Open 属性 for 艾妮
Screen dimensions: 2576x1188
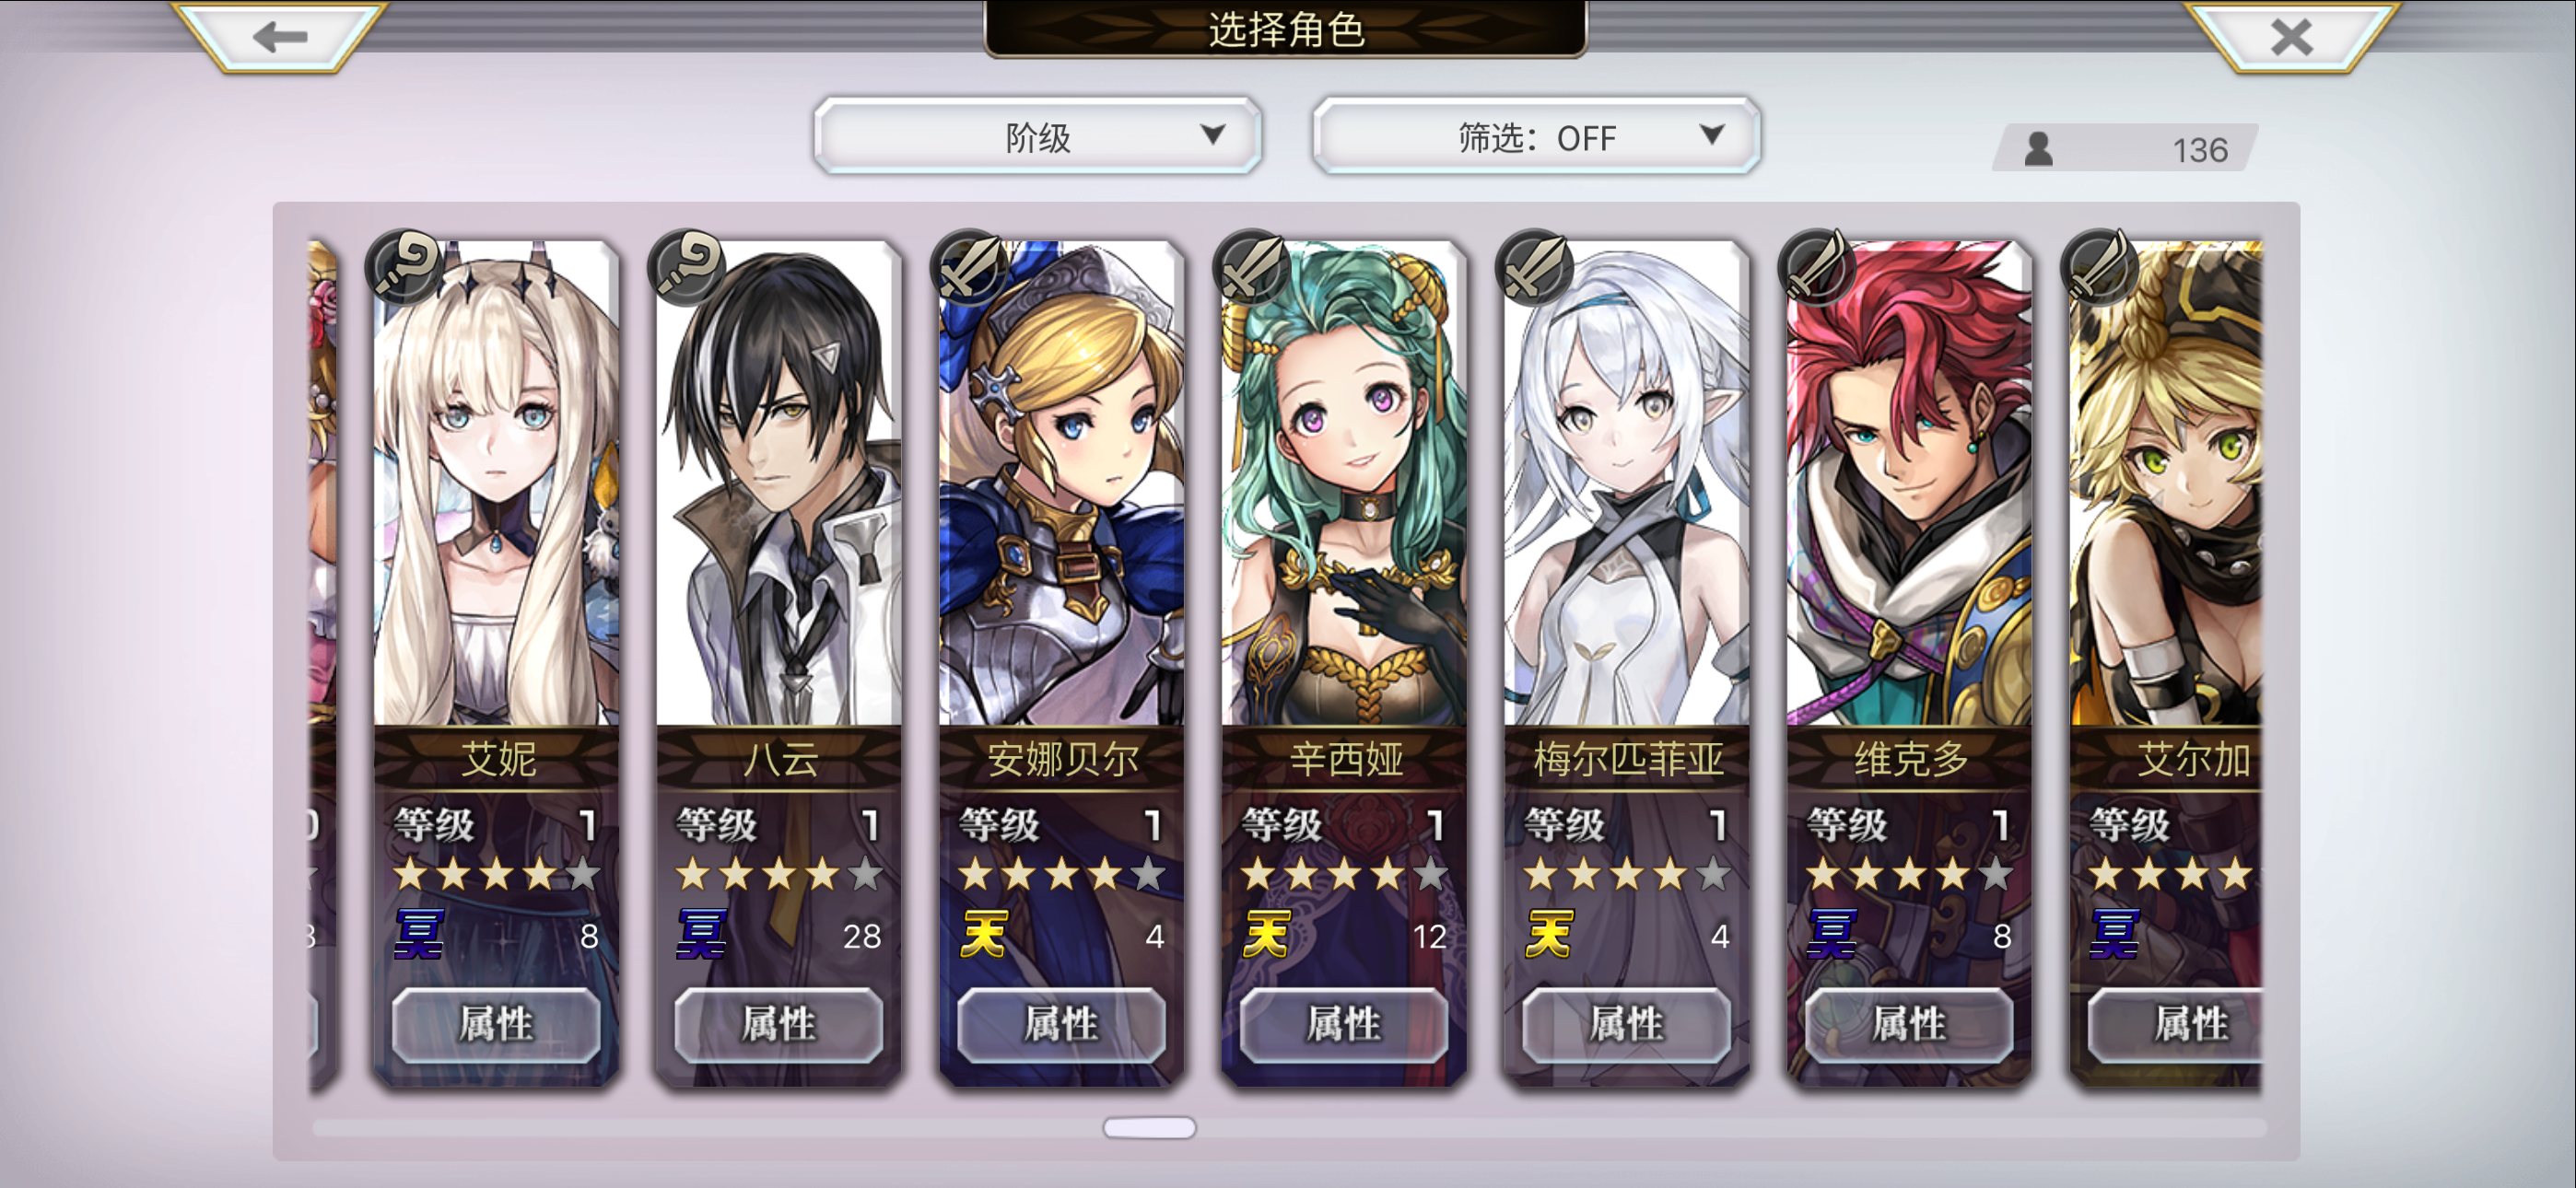496,1024
